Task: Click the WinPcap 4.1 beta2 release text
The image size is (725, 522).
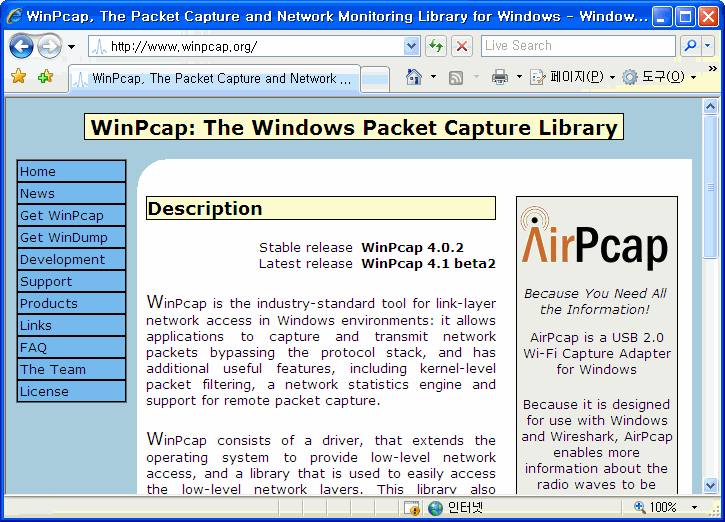Action: pos(428,264)
